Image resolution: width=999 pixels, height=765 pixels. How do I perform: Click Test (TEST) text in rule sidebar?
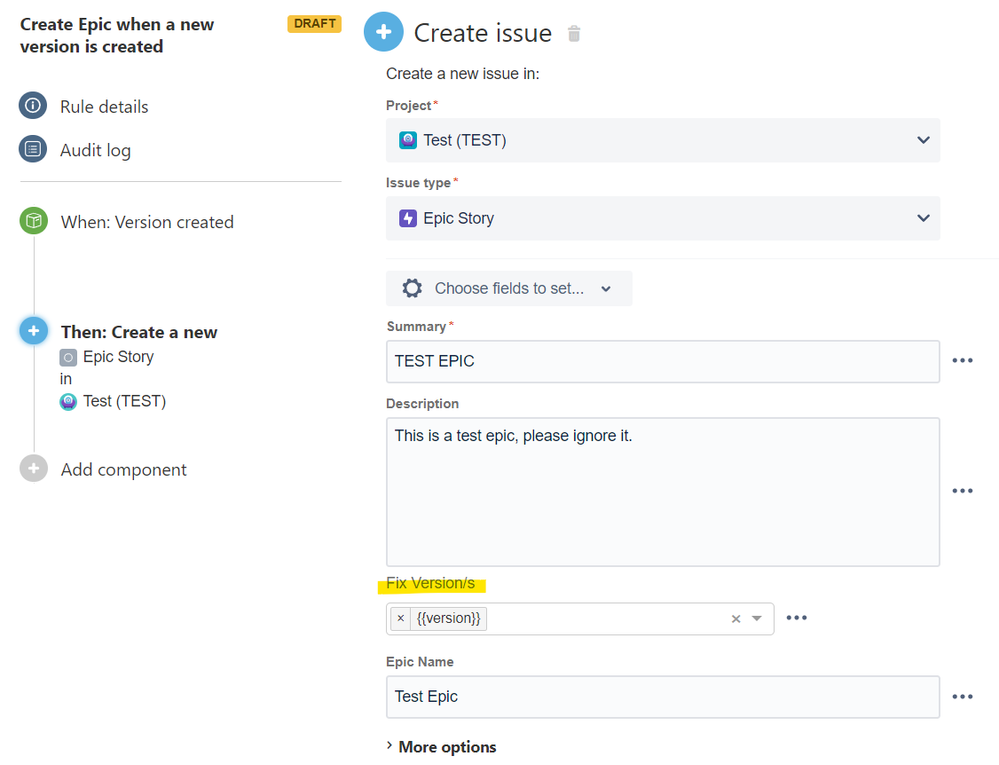124,401
